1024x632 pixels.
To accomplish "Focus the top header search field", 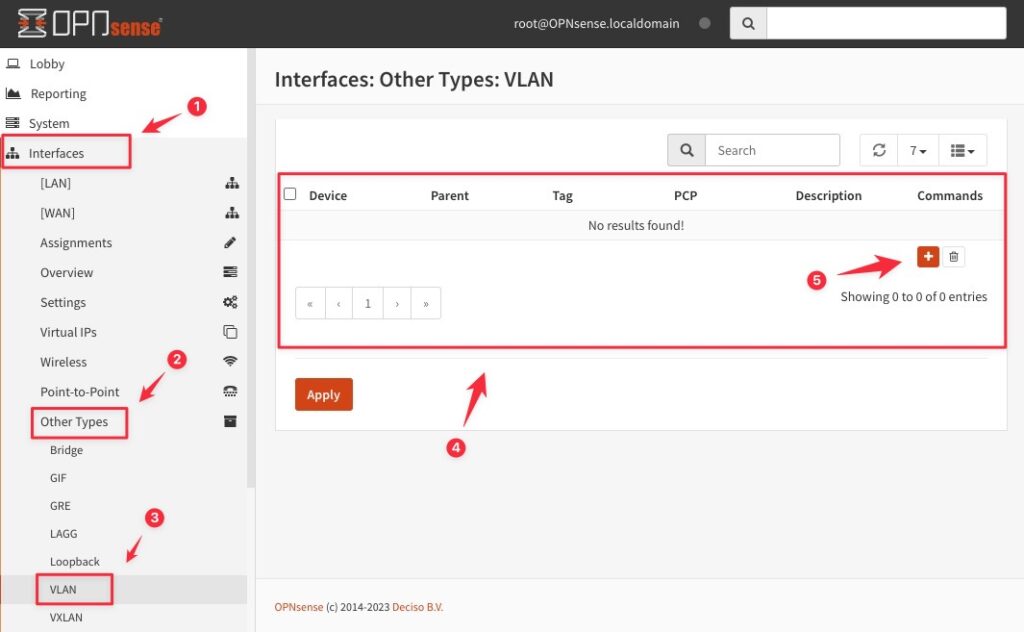I will point(886,24).
